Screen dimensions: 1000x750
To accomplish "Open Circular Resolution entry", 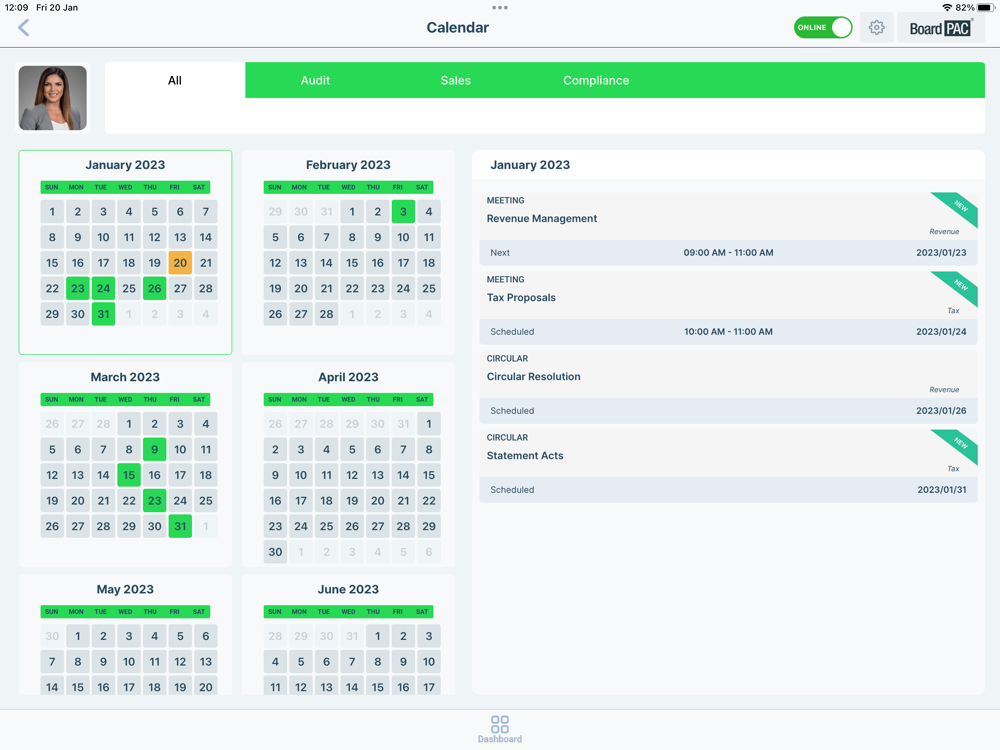I will pyautogui.click(x=728, y=387).
